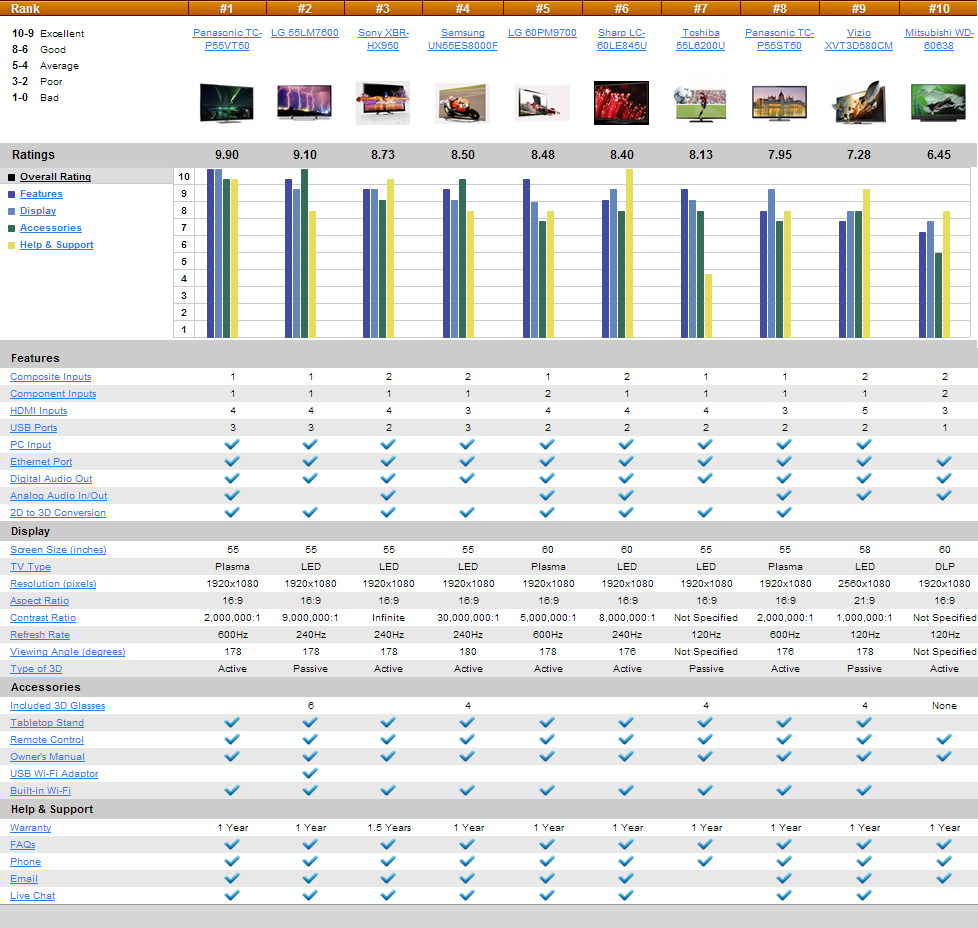Open Toshiba 55L6200U product link

[700, 39]
